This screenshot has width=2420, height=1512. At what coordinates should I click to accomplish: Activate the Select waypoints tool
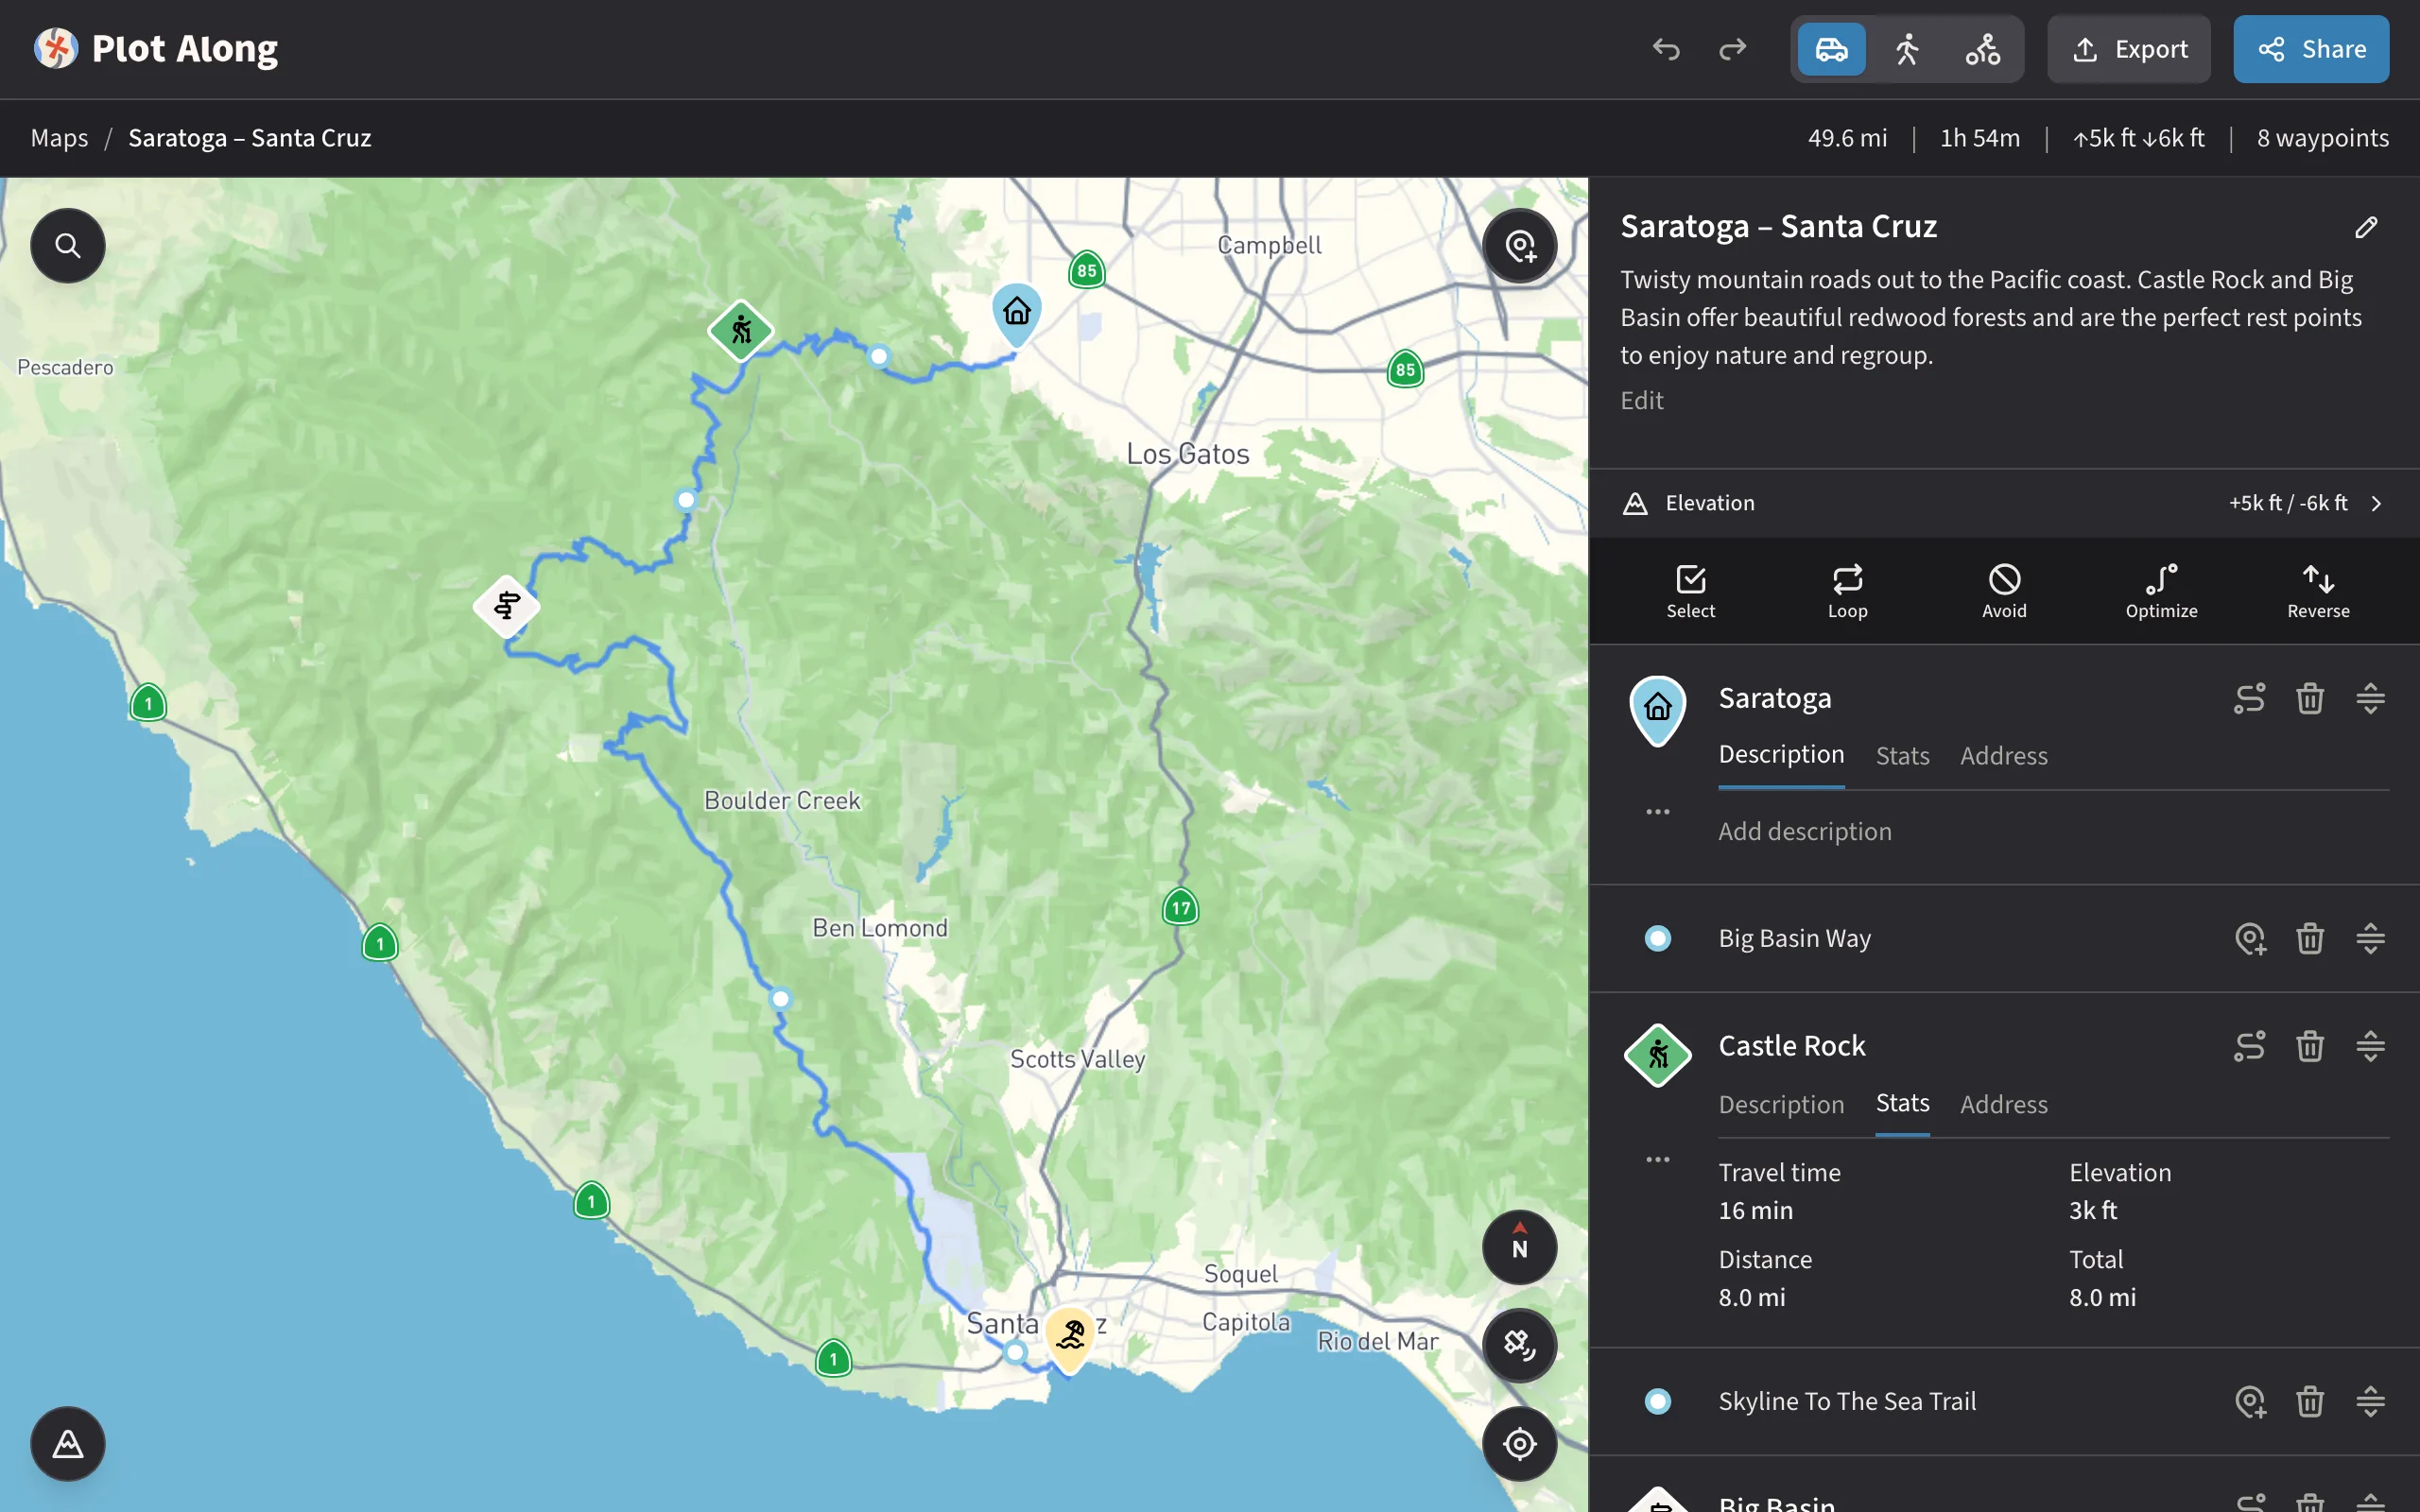point(1690,591)
